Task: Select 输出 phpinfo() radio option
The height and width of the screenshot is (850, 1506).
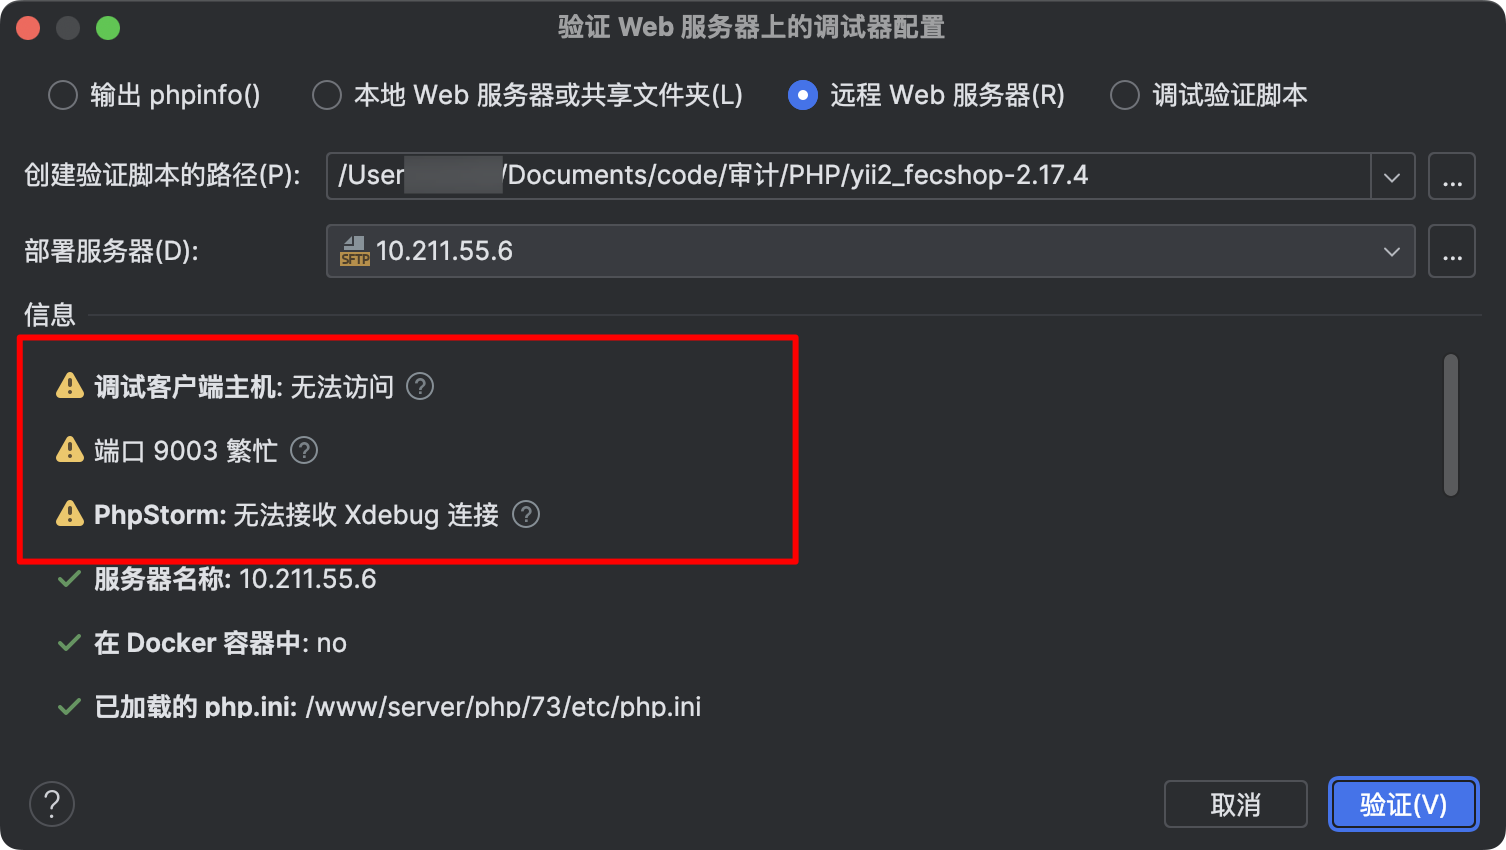Action: [63, 95]
